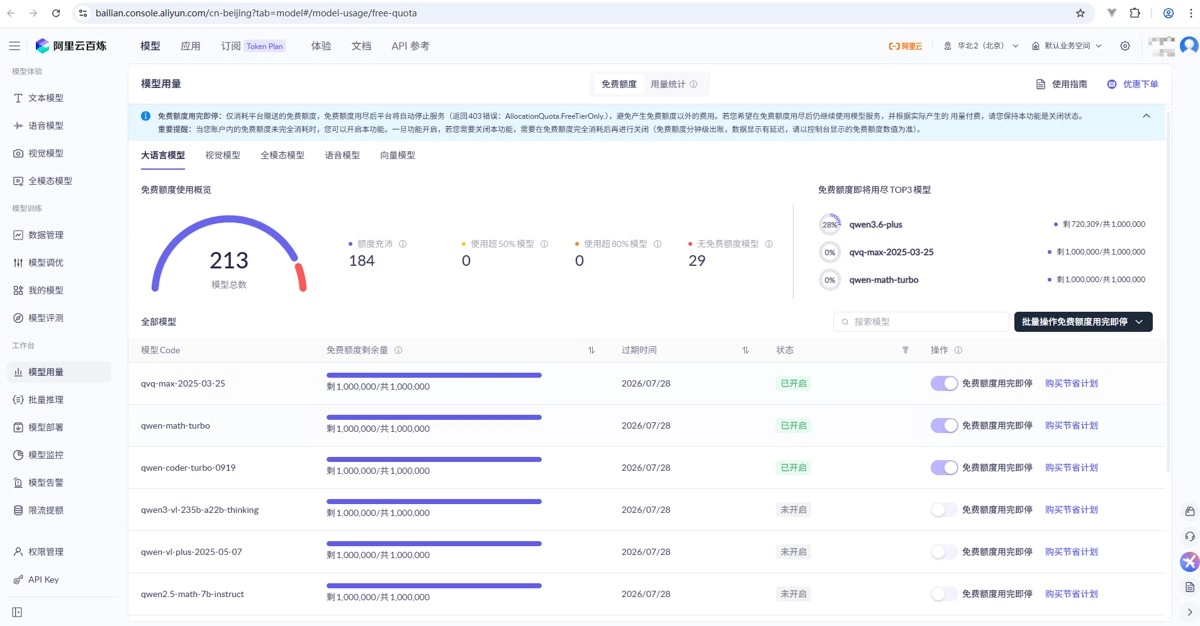Viewport: 1200px width, 626px height.
Task: Click the 模型告警 bell sidebar icon
Action: click(x=18, y=482)
